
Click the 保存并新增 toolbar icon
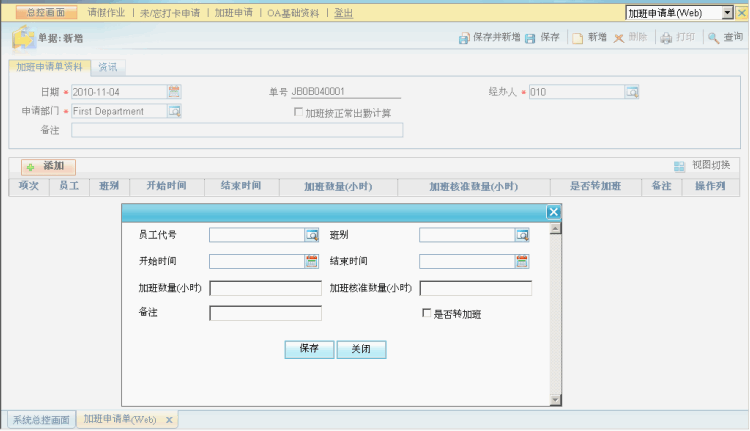[464, 38]
